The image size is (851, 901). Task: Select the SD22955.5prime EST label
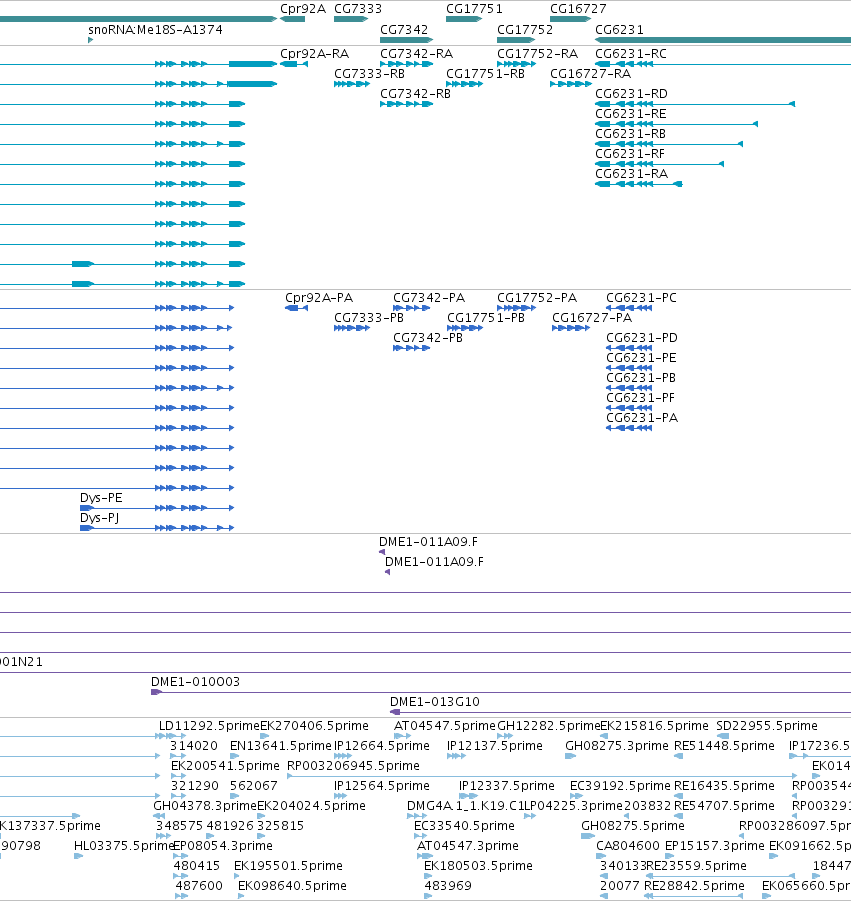(x=767, y=726)
